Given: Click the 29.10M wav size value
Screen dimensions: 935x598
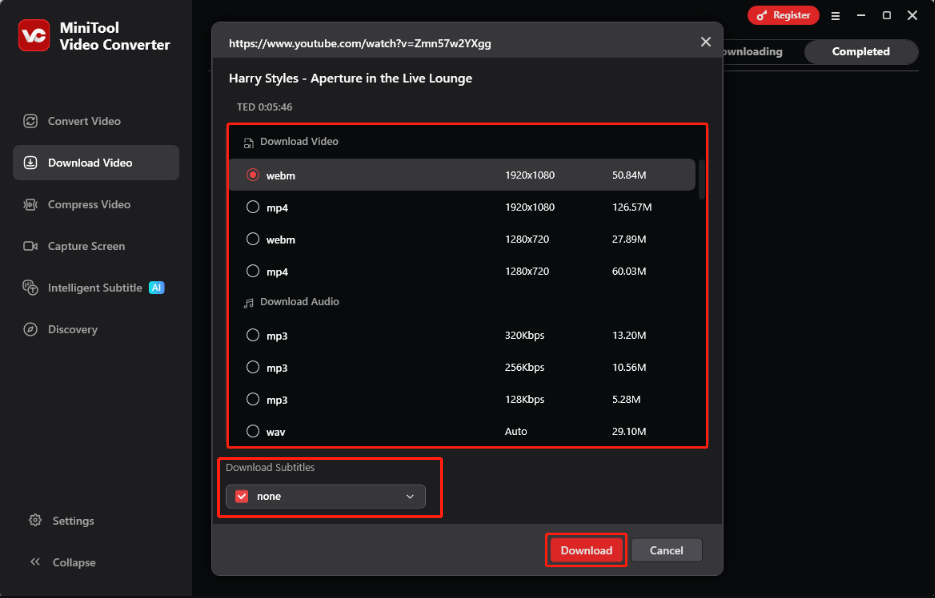Looking at the screenshot, I should (x=629, y=431).
